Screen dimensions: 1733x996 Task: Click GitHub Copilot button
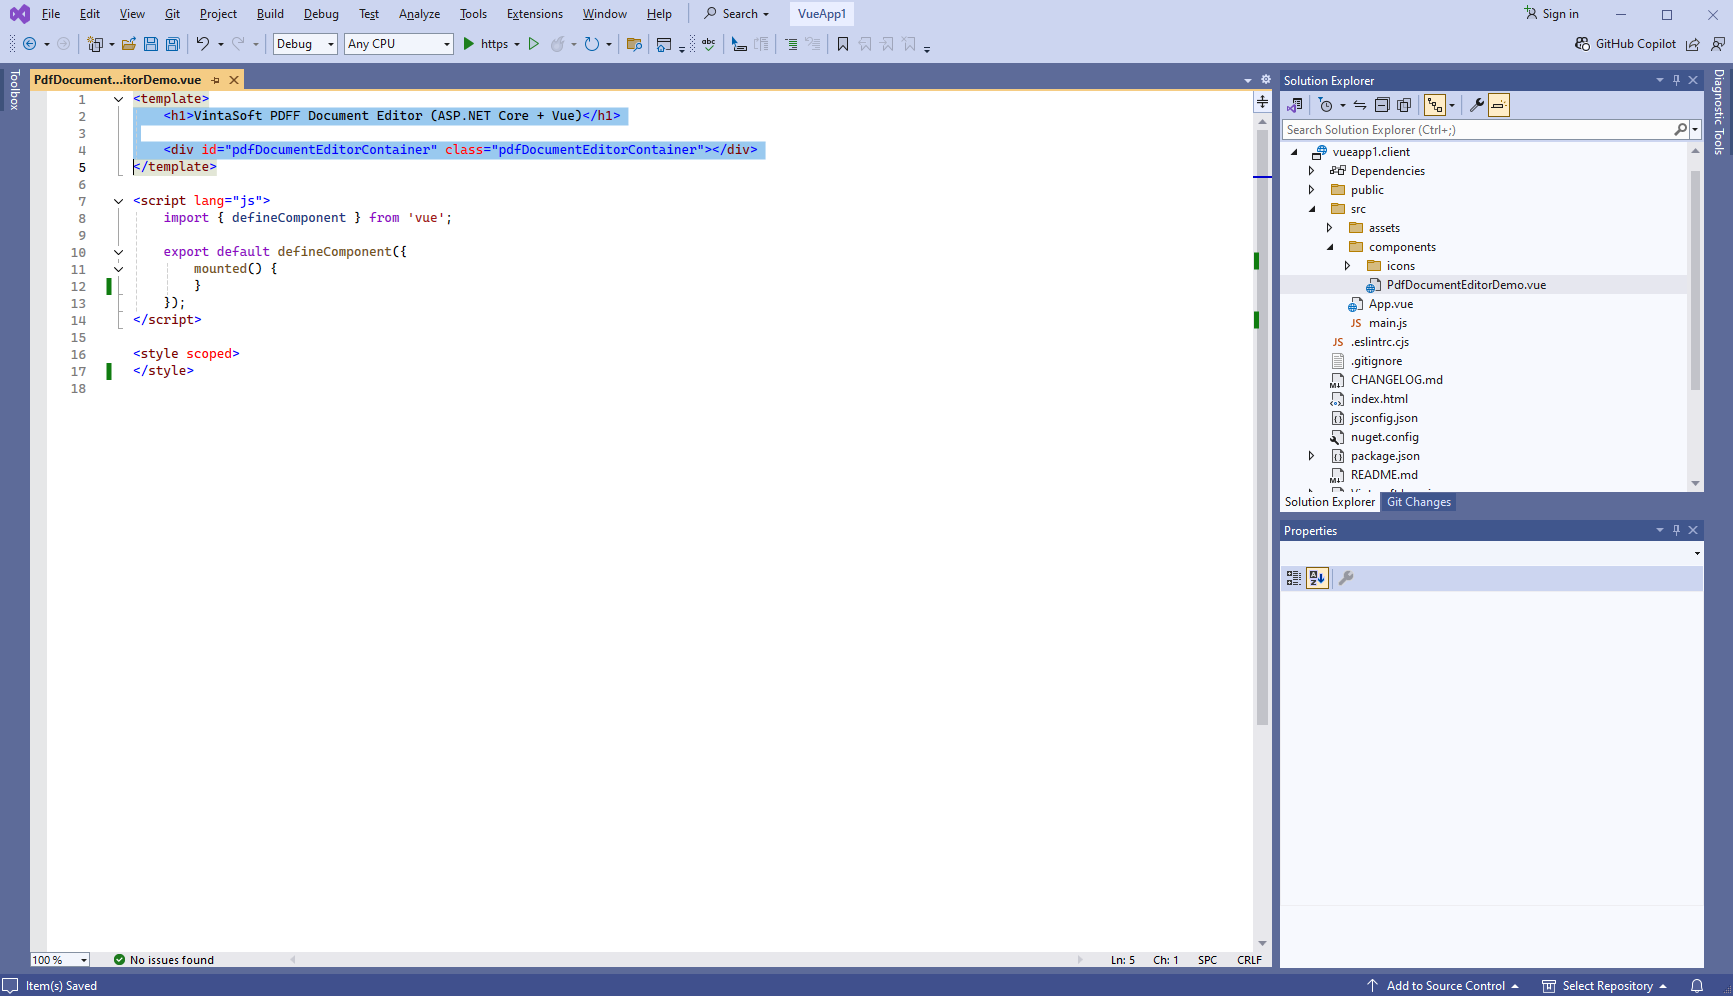(x=1625, y=44)
